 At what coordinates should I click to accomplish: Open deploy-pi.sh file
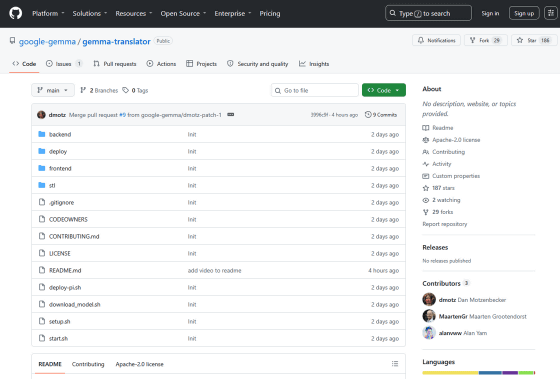click(65, 288)
